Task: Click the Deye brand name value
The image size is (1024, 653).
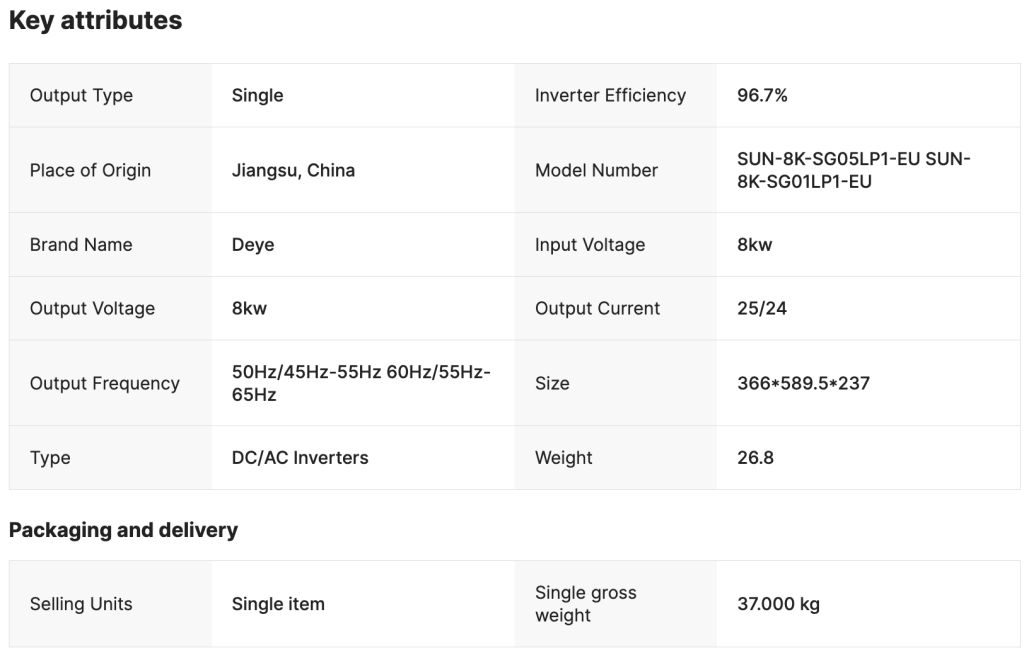Action: [253, 245]
